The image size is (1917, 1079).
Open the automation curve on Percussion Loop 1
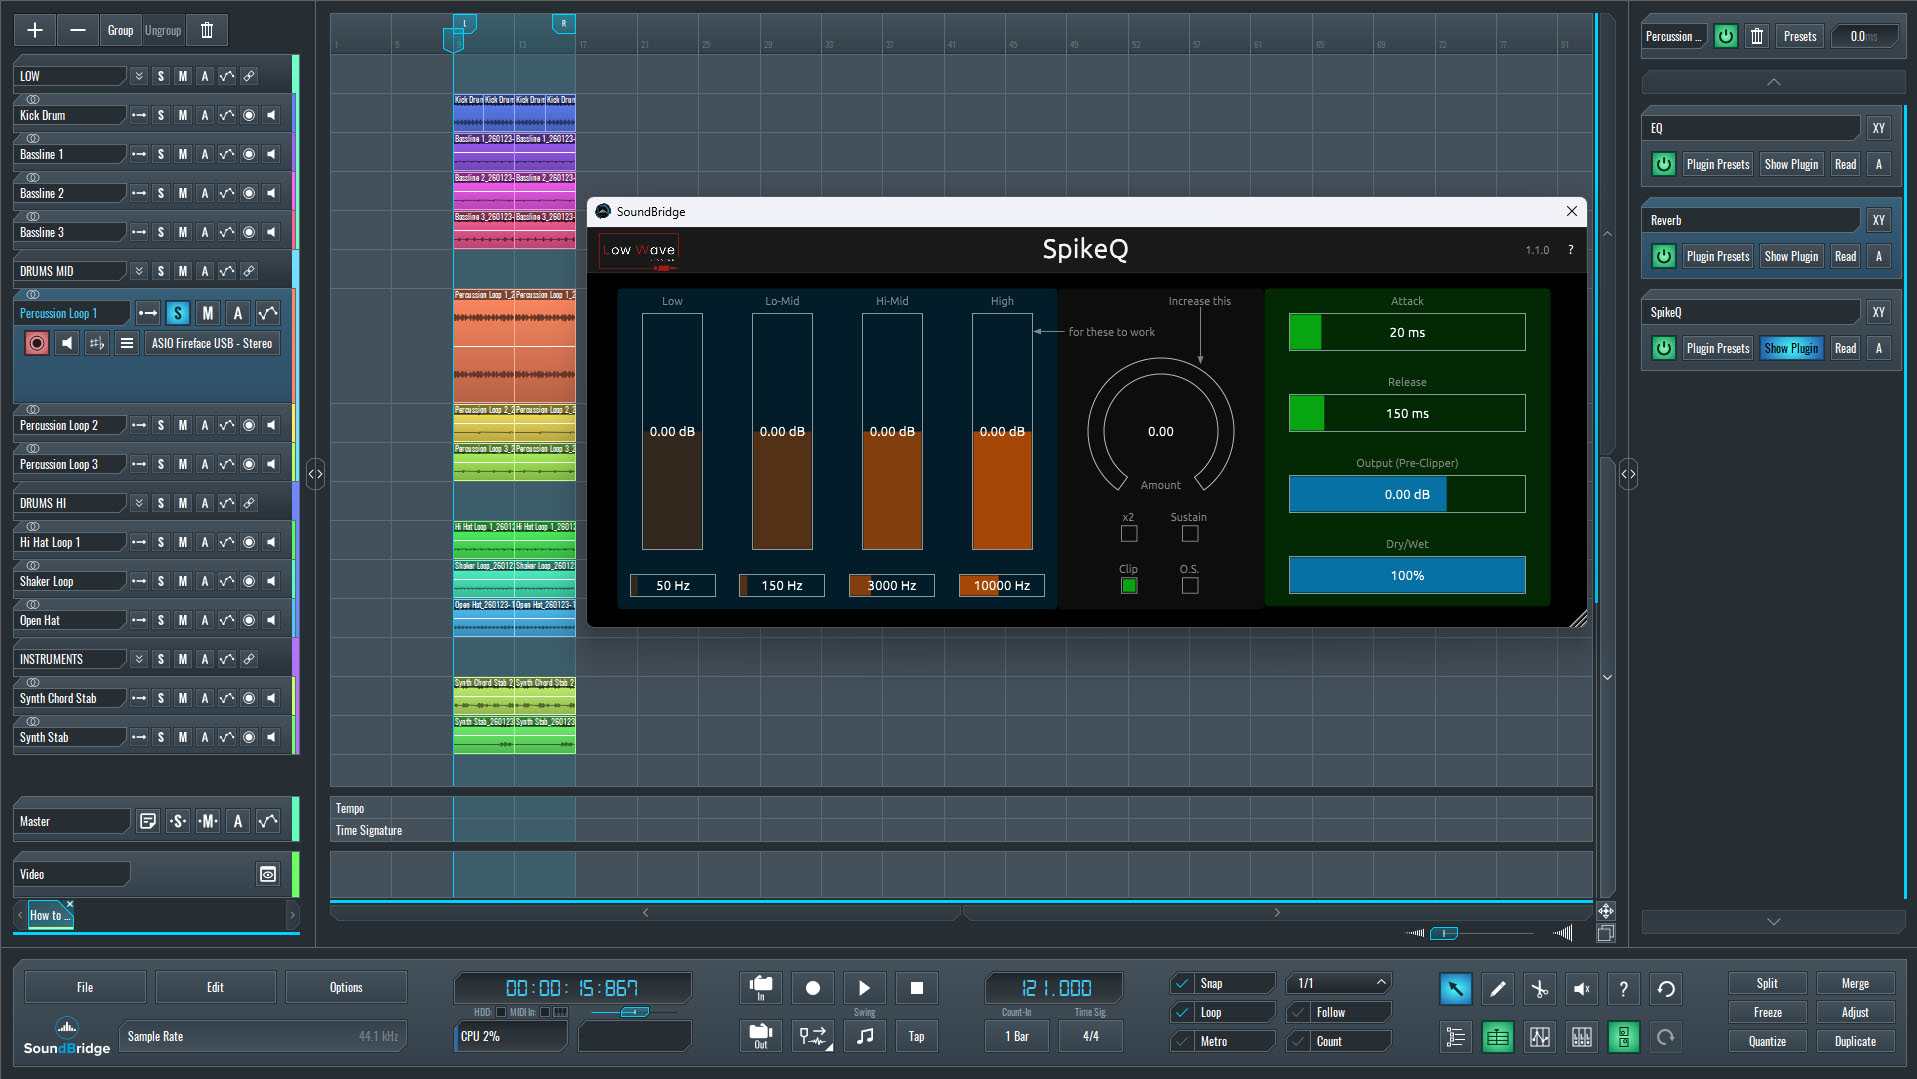[268, 313]
